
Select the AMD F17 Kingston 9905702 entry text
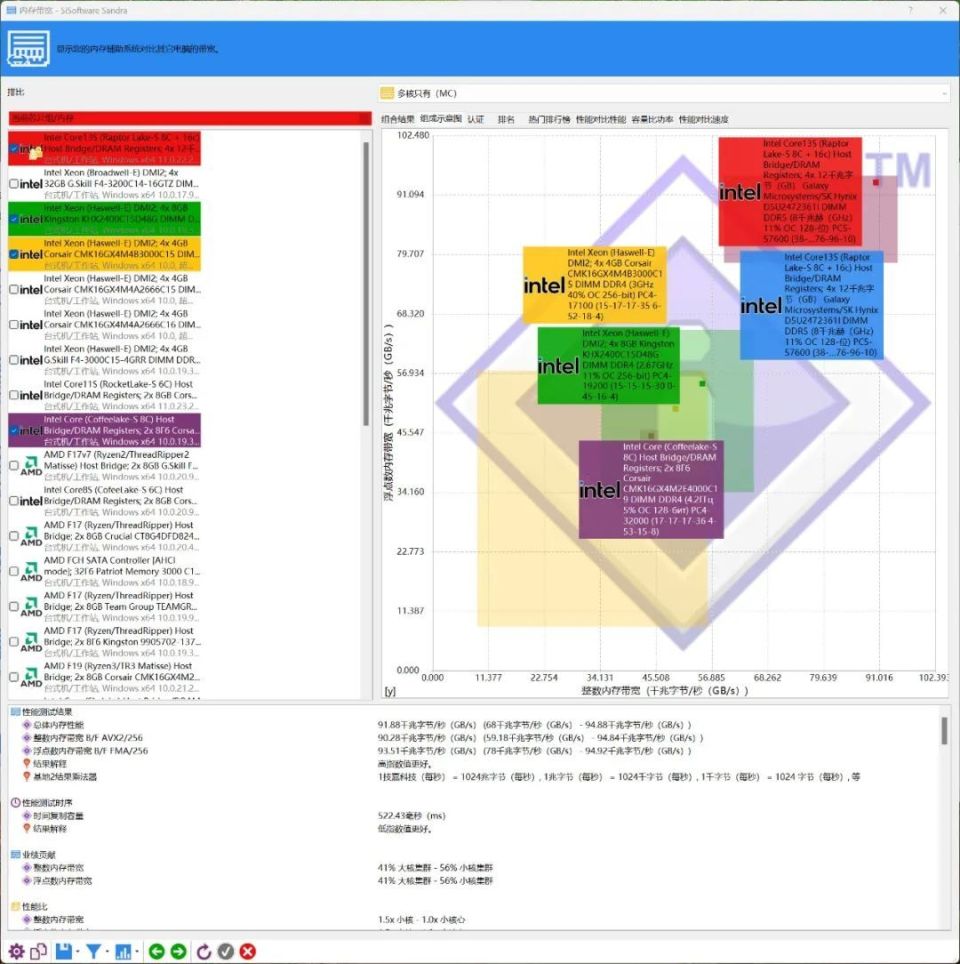click(121, 642)
